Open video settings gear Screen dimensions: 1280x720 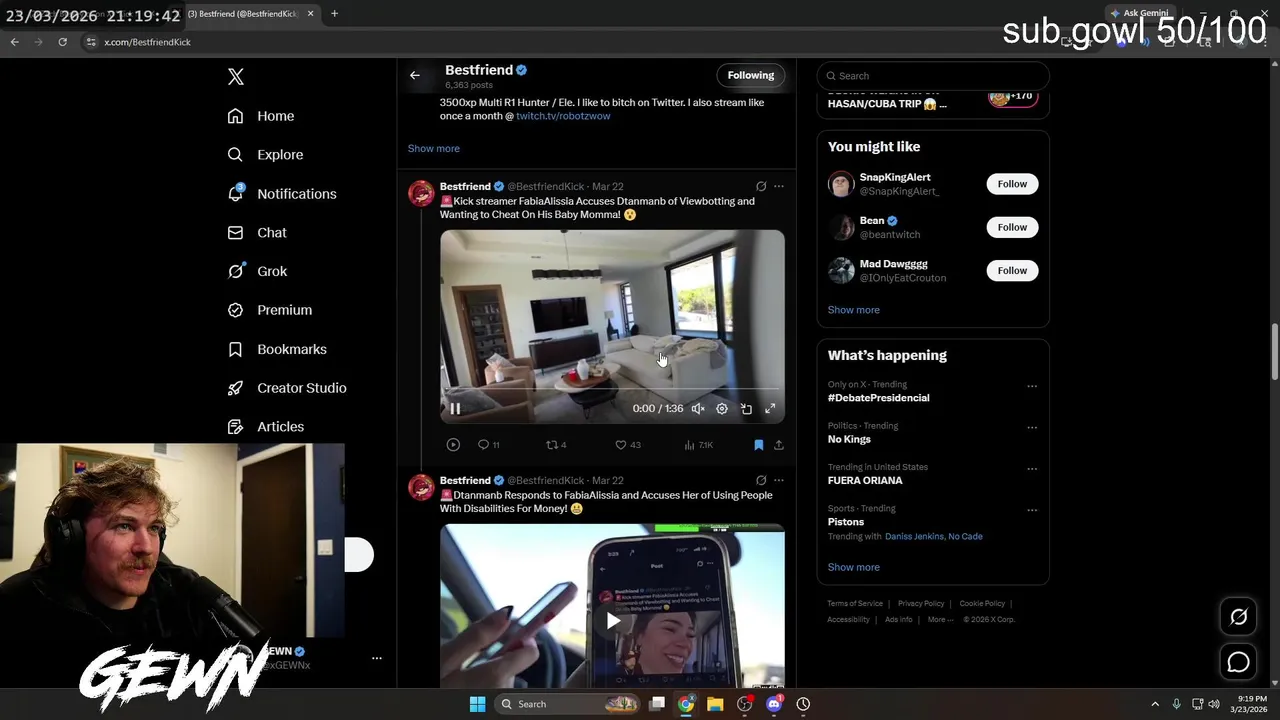[722, 408]
